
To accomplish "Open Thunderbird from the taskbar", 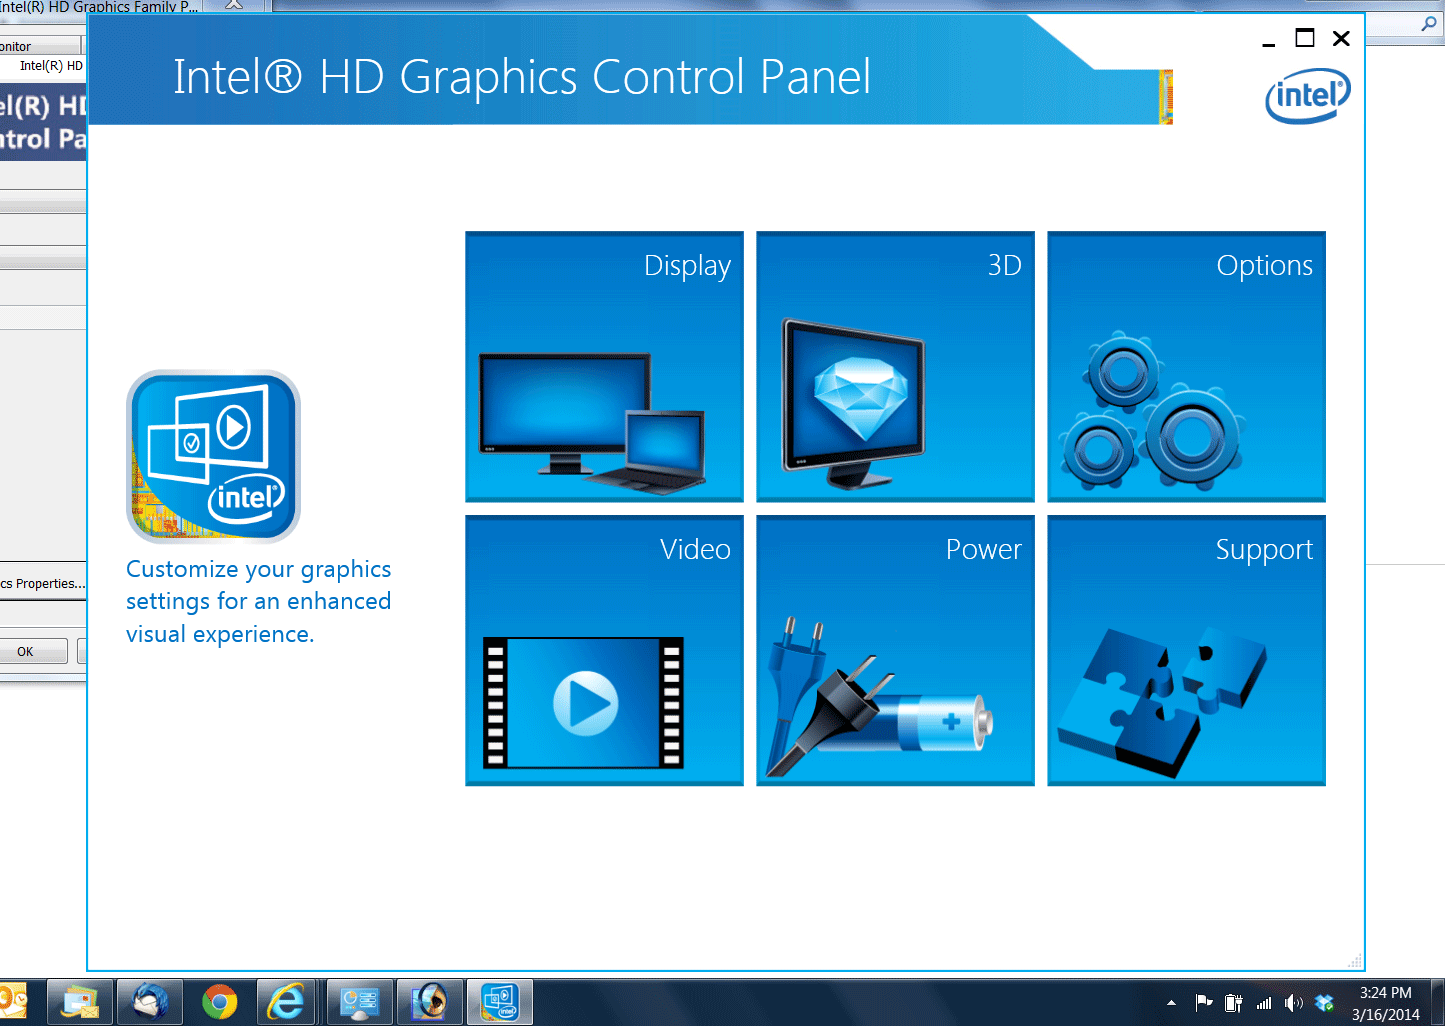I will 150,1002.
